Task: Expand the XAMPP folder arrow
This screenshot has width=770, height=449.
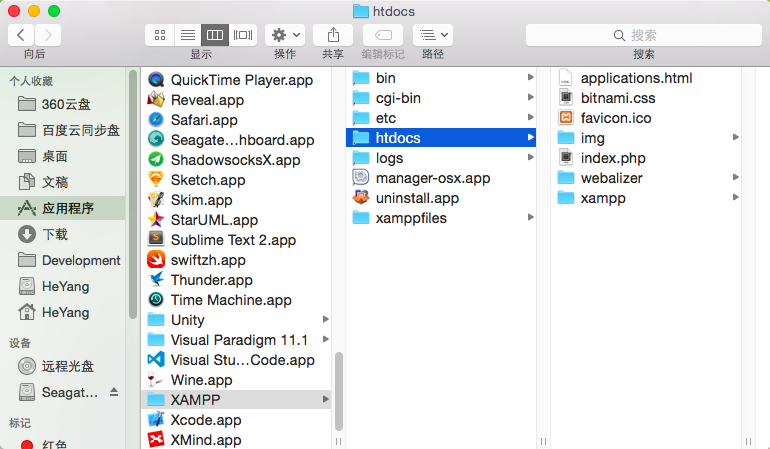Action: (x=326, y=399)
